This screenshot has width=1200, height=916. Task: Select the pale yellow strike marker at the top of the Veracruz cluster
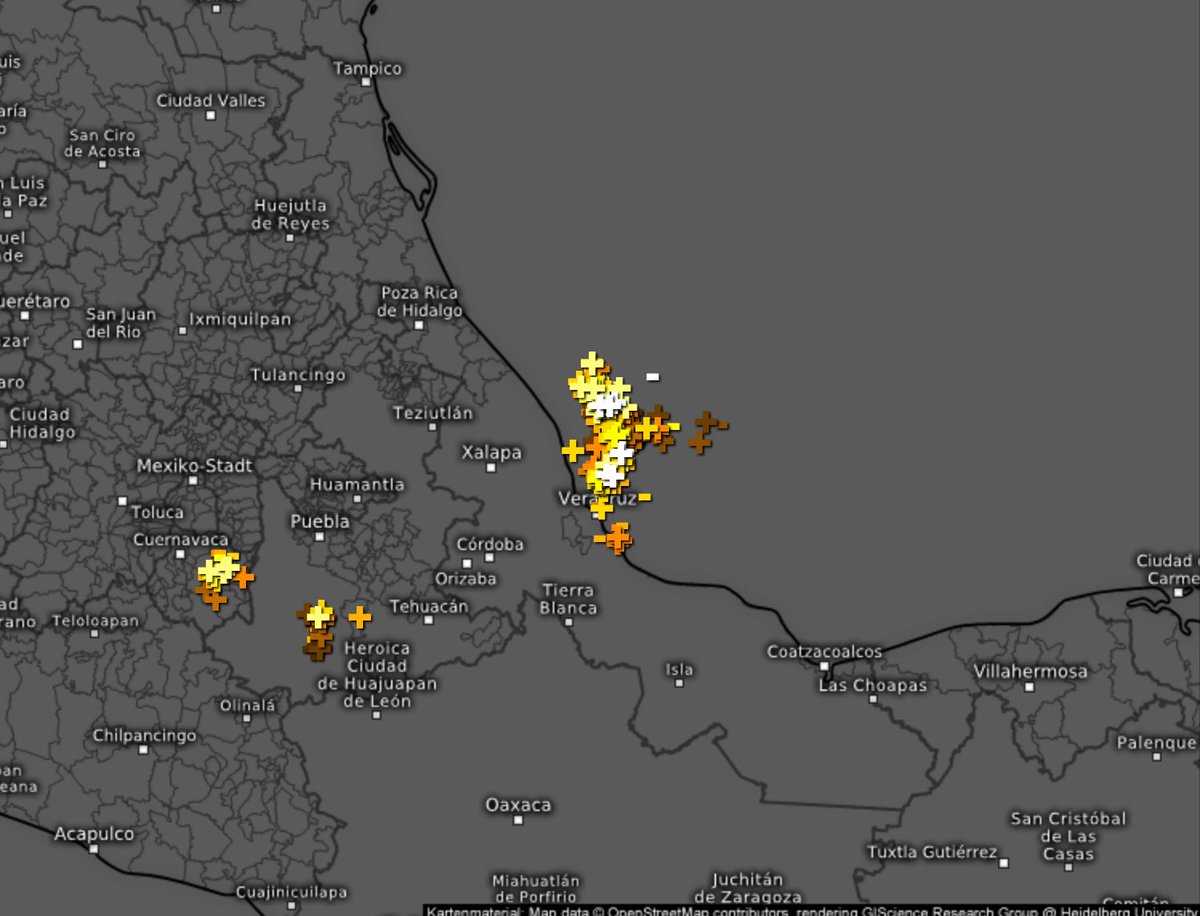(592, 362)
